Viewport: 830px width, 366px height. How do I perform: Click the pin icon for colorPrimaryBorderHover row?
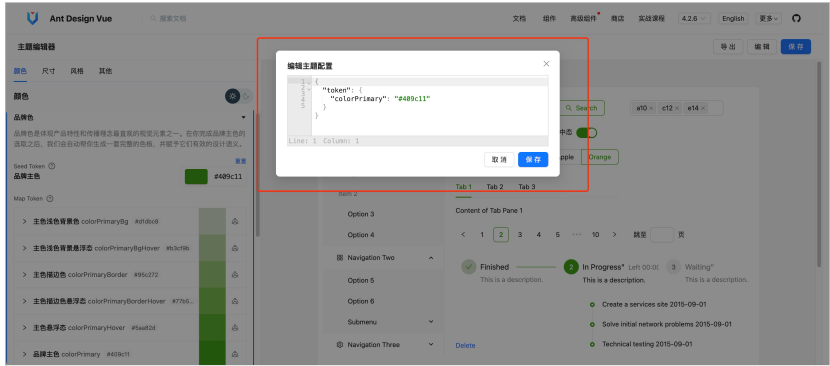pos(235,301)
